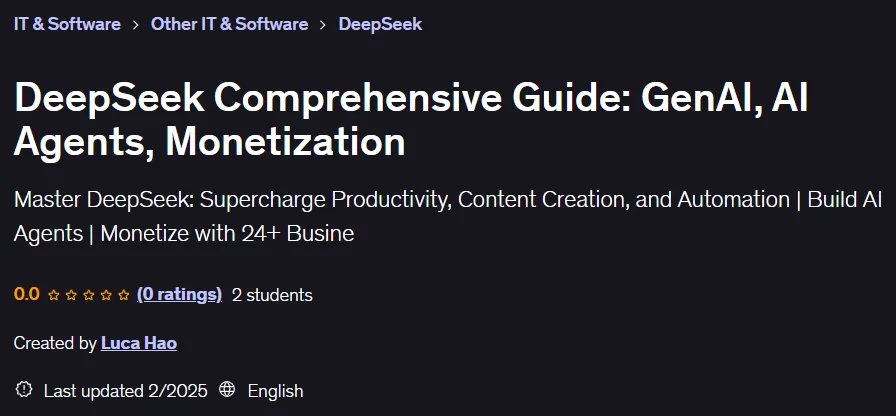
Task: Click the 'English' language text
Action: tap(275, 391)
